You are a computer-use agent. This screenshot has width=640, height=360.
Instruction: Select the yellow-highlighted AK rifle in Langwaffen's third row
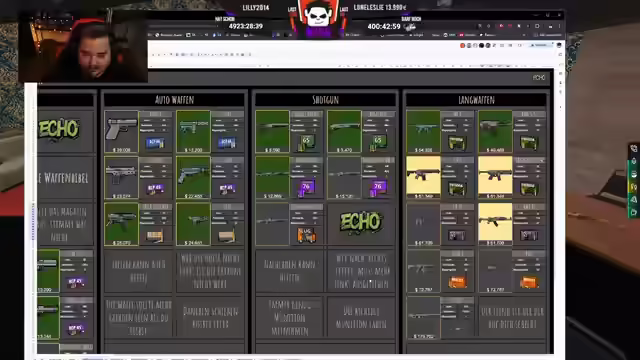495,224
